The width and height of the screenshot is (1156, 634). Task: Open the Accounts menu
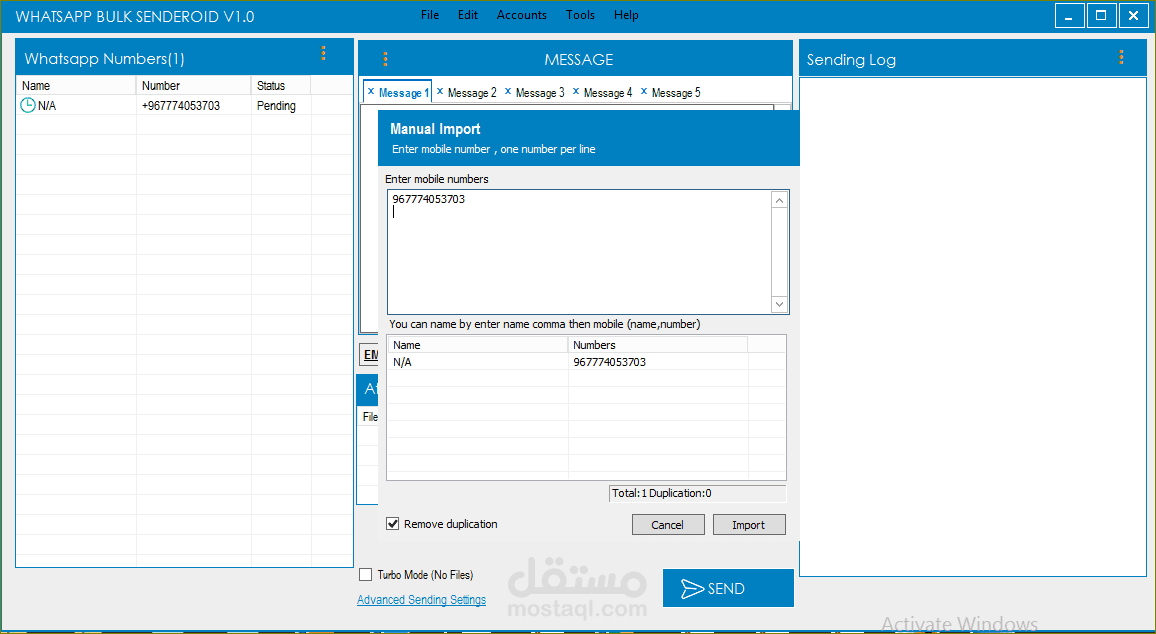[x=522, y=15]
